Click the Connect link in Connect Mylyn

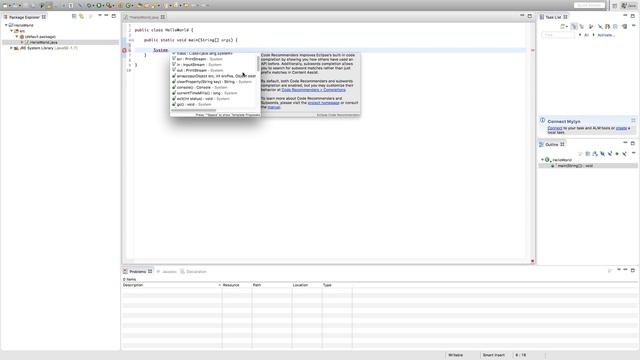(554, 128)
